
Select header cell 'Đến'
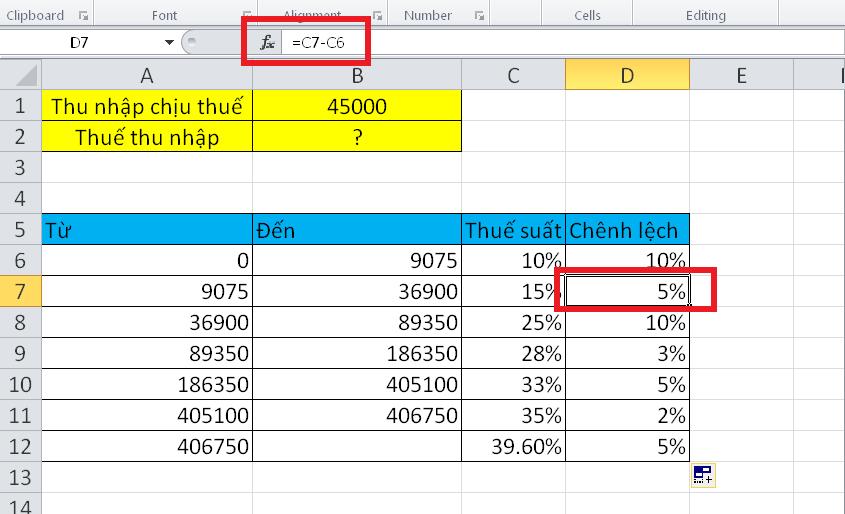357,230
